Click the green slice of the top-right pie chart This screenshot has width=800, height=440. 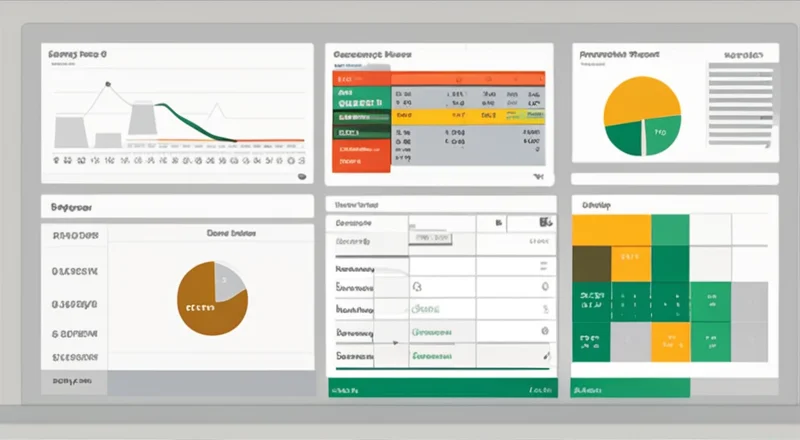625,139
